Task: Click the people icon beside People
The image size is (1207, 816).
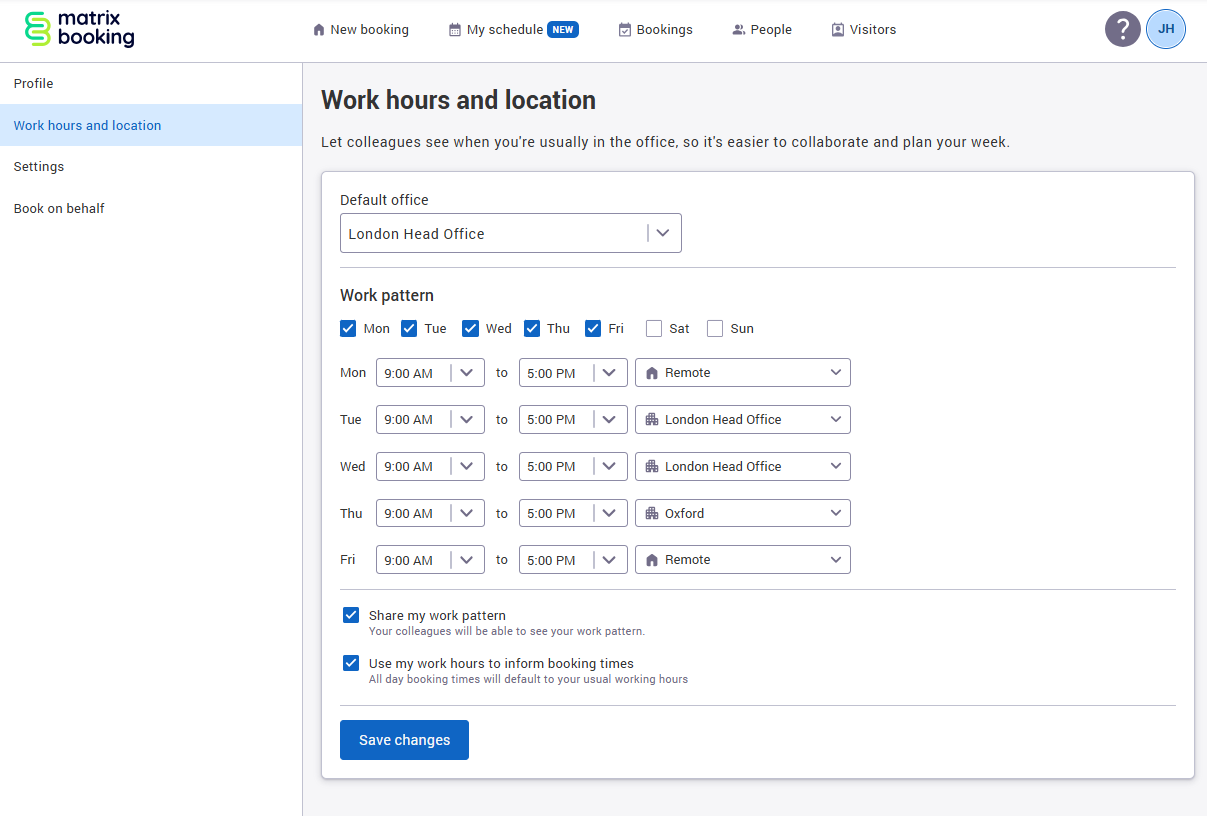Action: pos(739,30)
